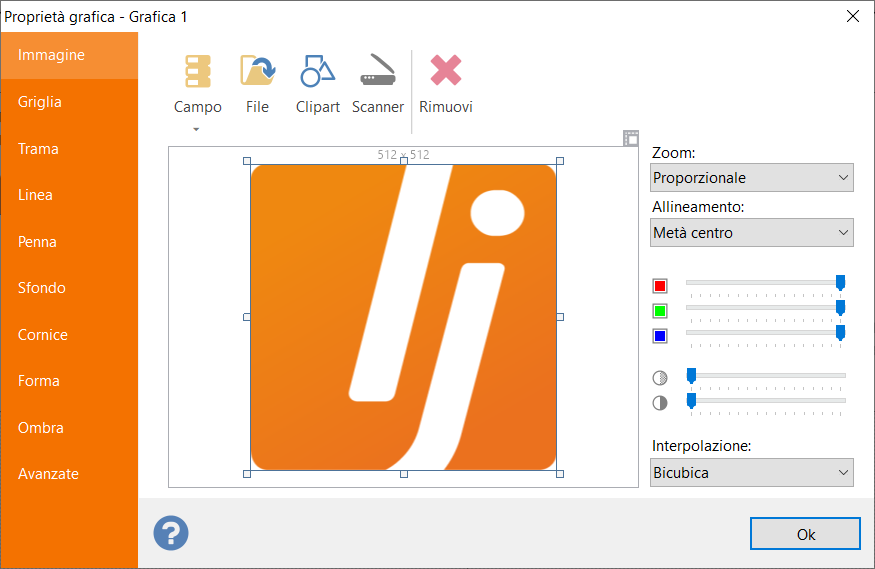The image size is (875, 569).
Task: Select the orange logo image preview
Action: (x=403, y=317)
